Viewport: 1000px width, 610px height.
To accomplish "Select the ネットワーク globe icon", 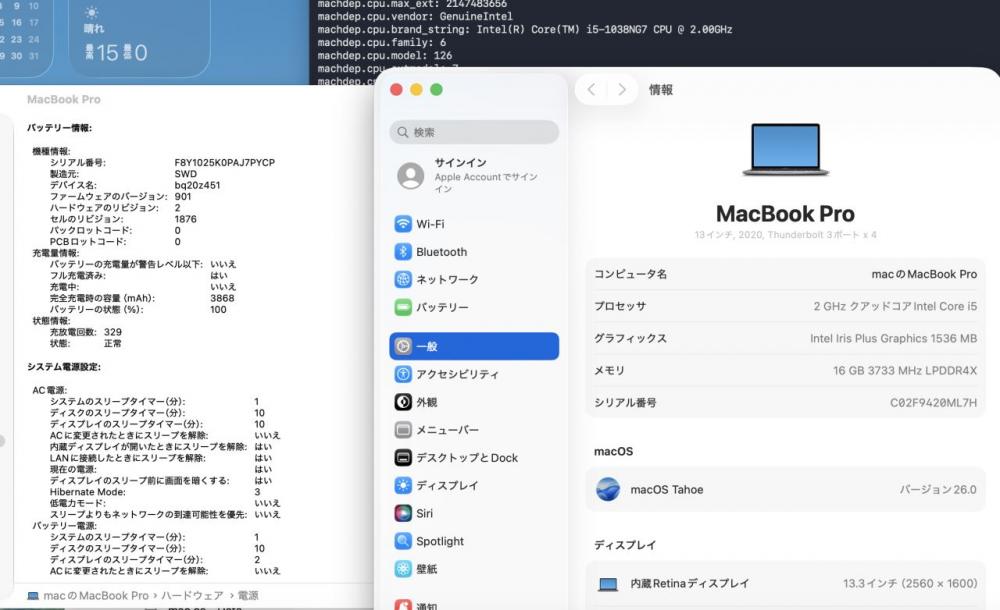I will pos(403,280).
